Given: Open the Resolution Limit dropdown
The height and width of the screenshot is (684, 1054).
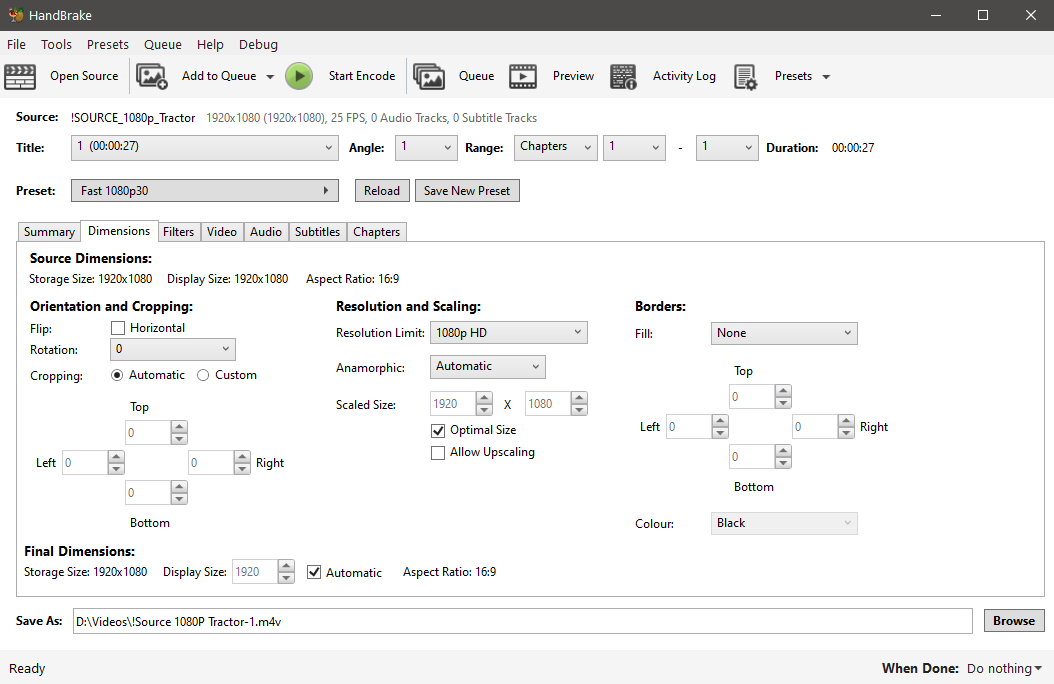Looking at the screenshot, I should coord(508,332).
